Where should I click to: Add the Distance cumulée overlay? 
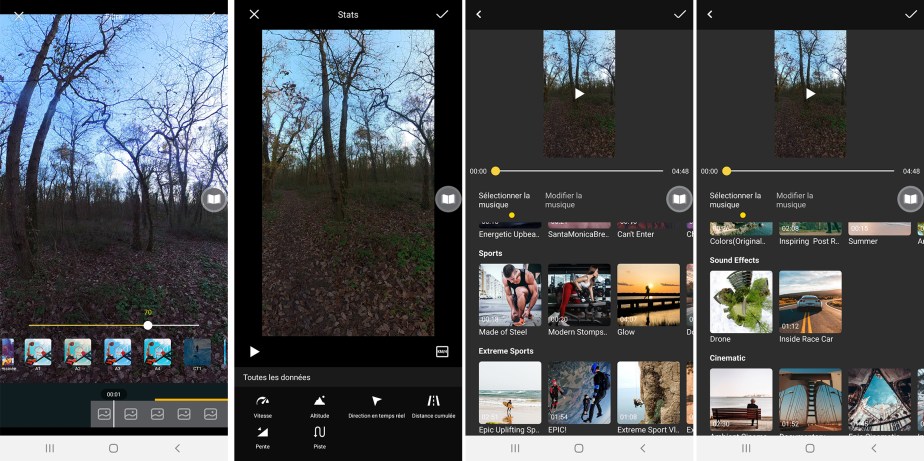tap(434, 406)
